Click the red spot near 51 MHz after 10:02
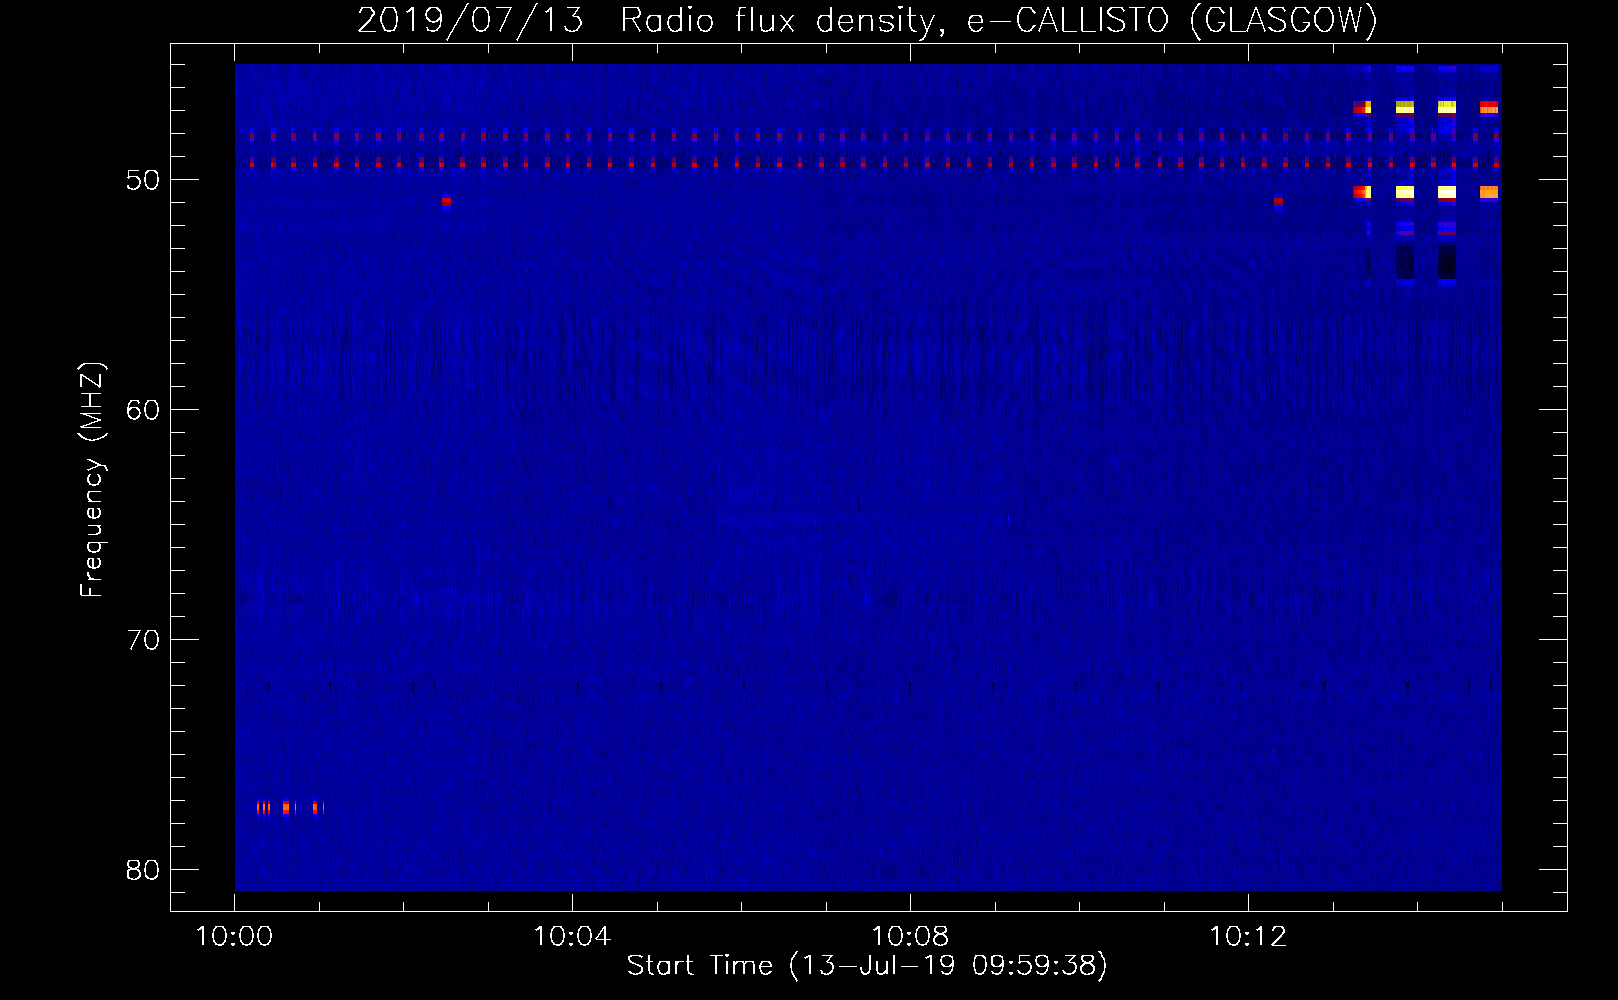Image resolution: width=1618 pixels, height=1000 pixels. tap(446, 201)
